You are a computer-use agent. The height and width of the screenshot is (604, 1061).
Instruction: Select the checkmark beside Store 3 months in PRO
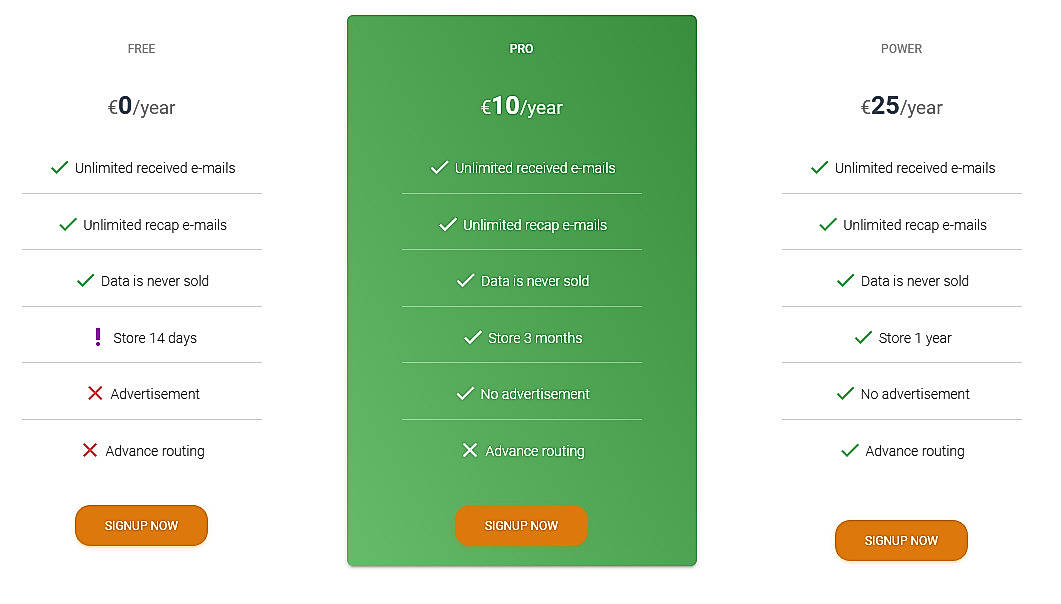click(x=473, y=337)
